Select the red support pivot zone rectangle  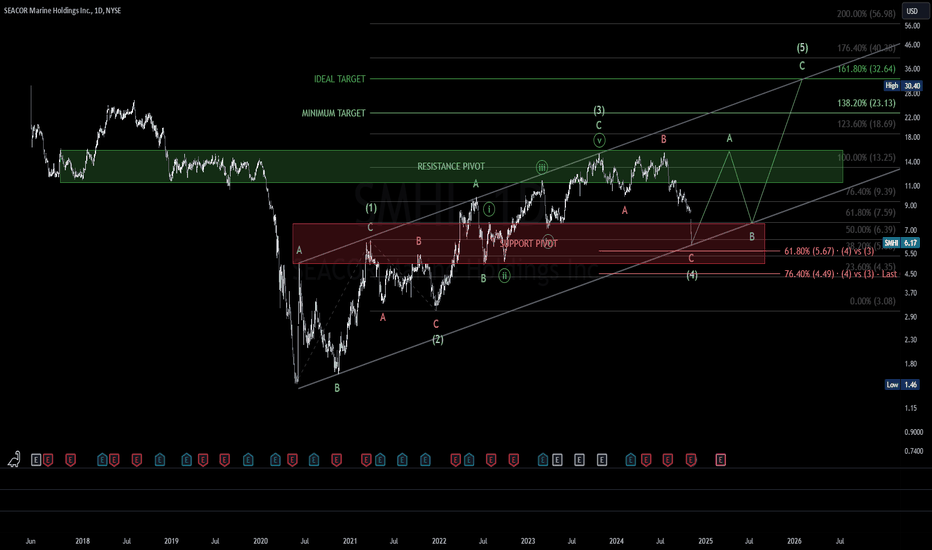click(x=528, y=243)
